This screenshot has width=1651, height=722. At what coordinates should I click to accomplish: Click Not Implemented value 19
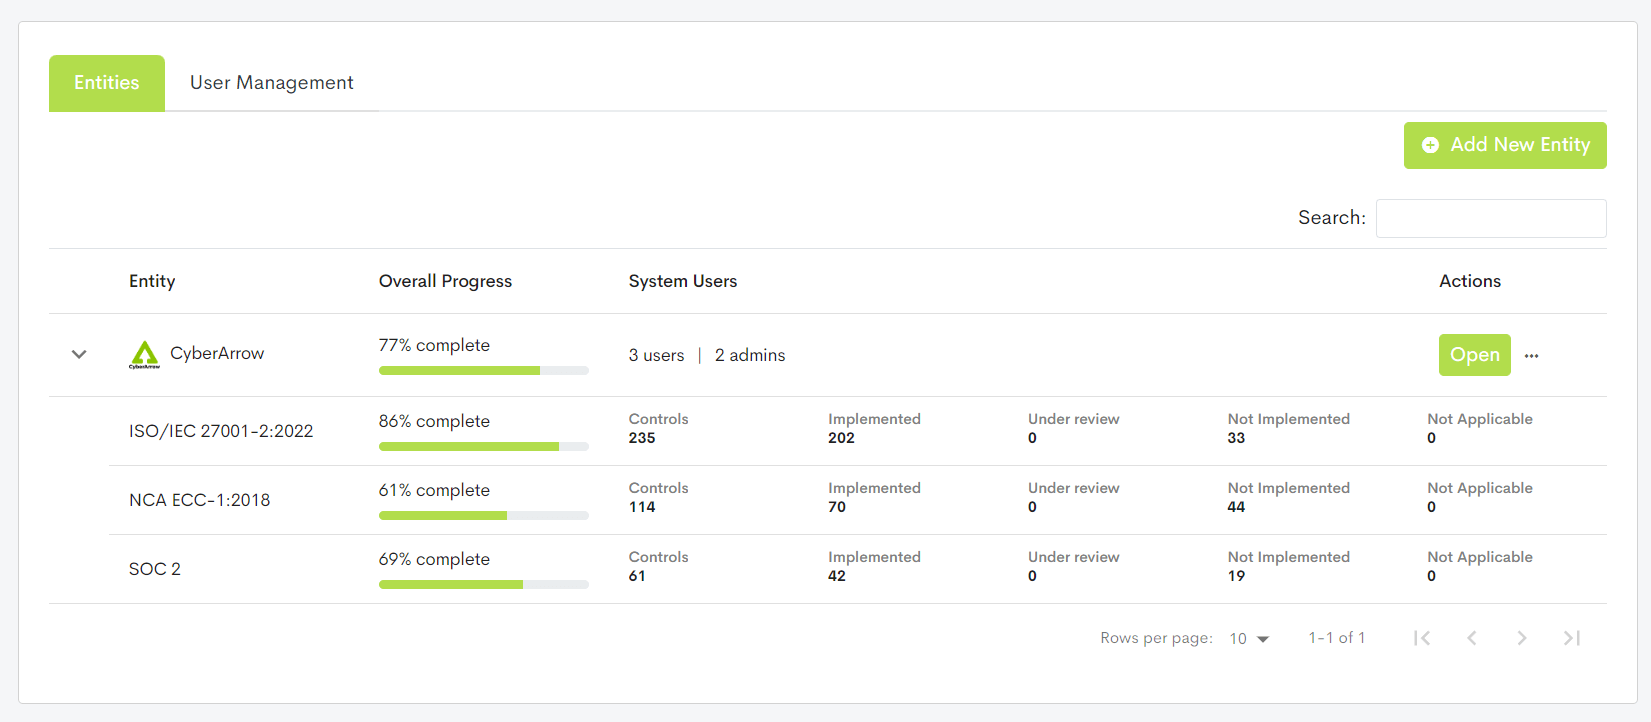pyautogui.click(x=1236, y=576)
